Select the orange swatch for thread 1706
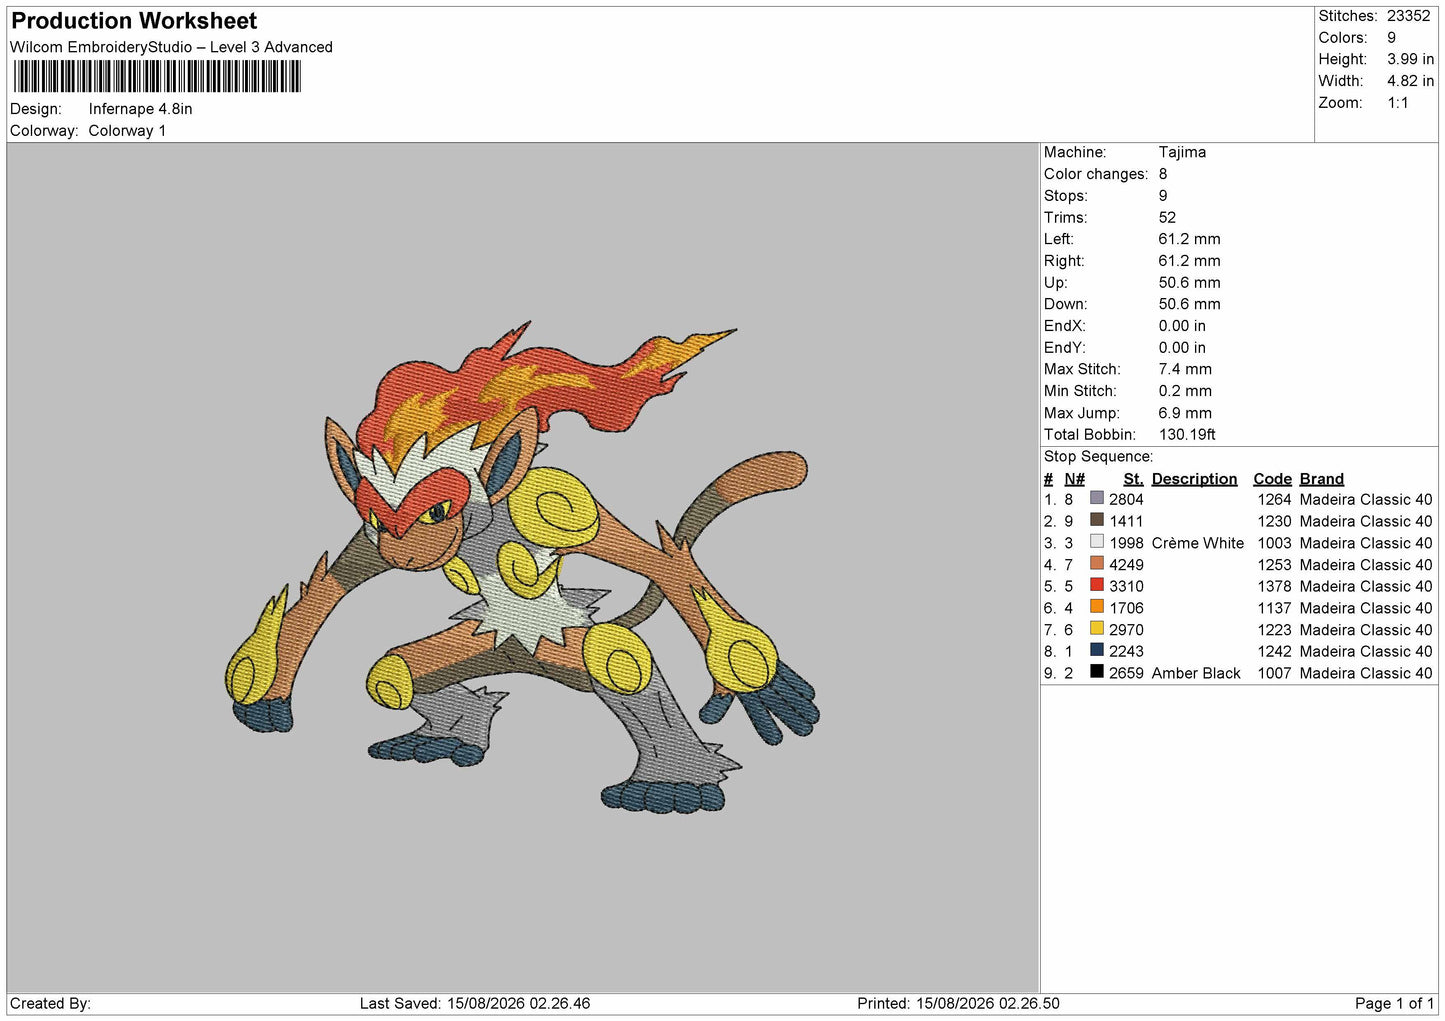Viewport: 1445px width, 1021px height. coord(1097,607)
